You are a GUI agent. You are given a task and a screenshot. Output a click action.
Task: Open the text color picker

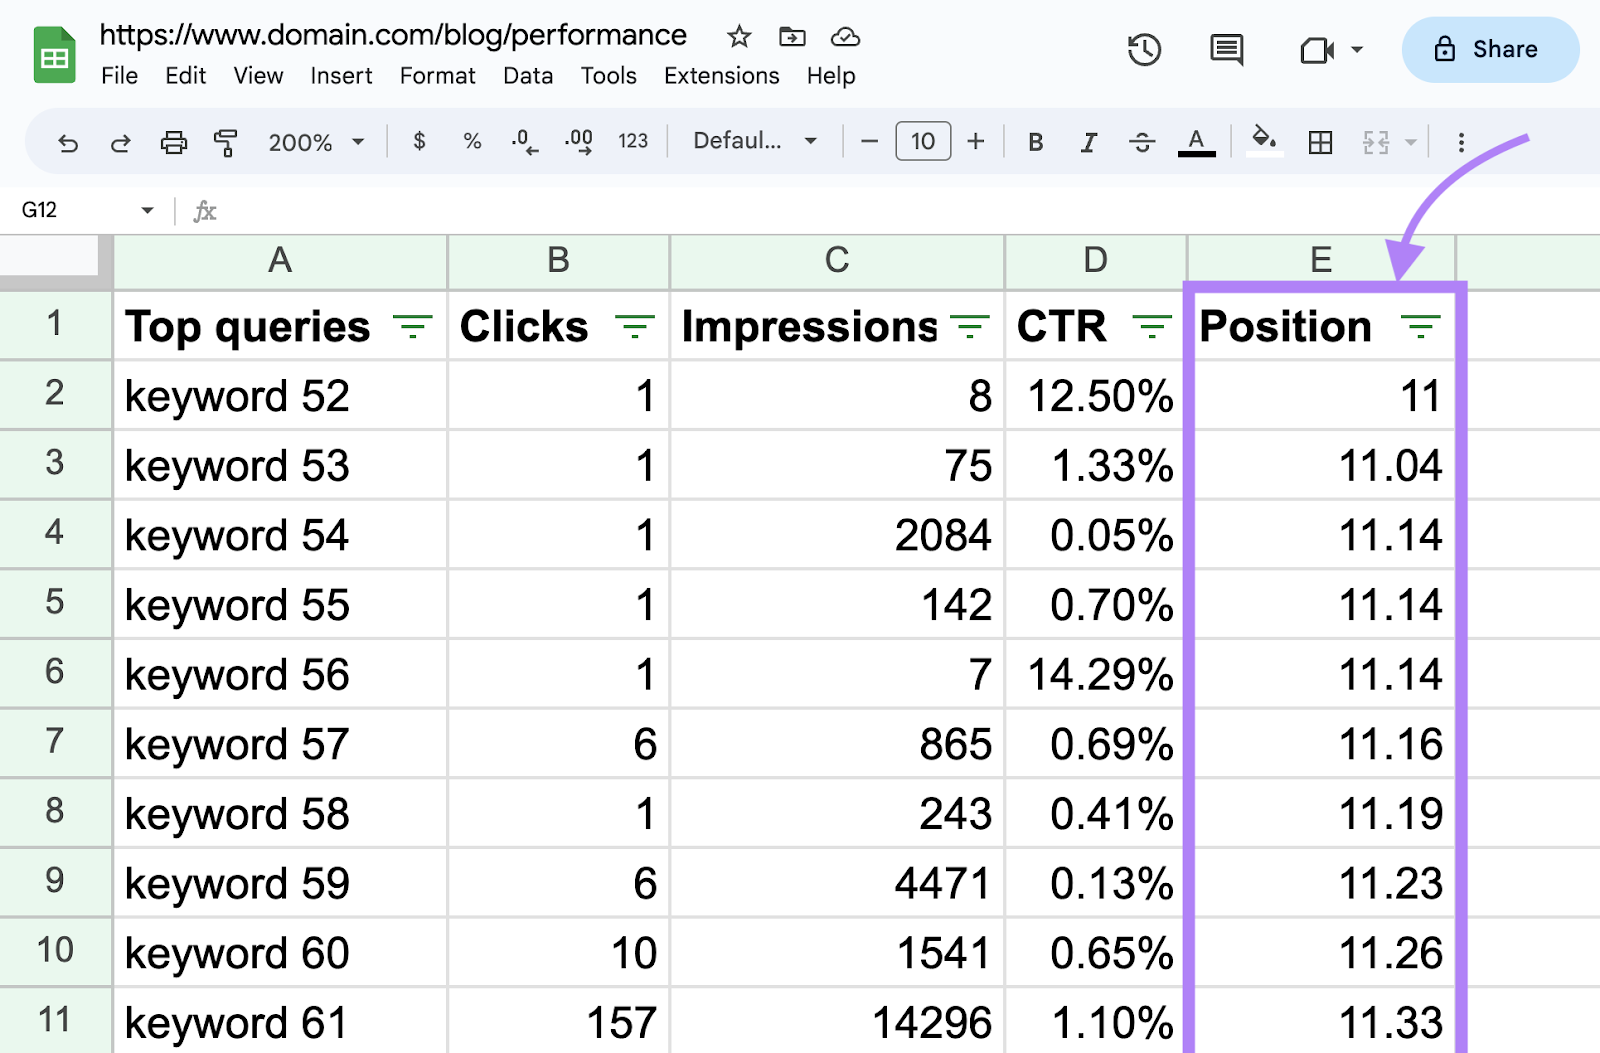coord(1196,141)
